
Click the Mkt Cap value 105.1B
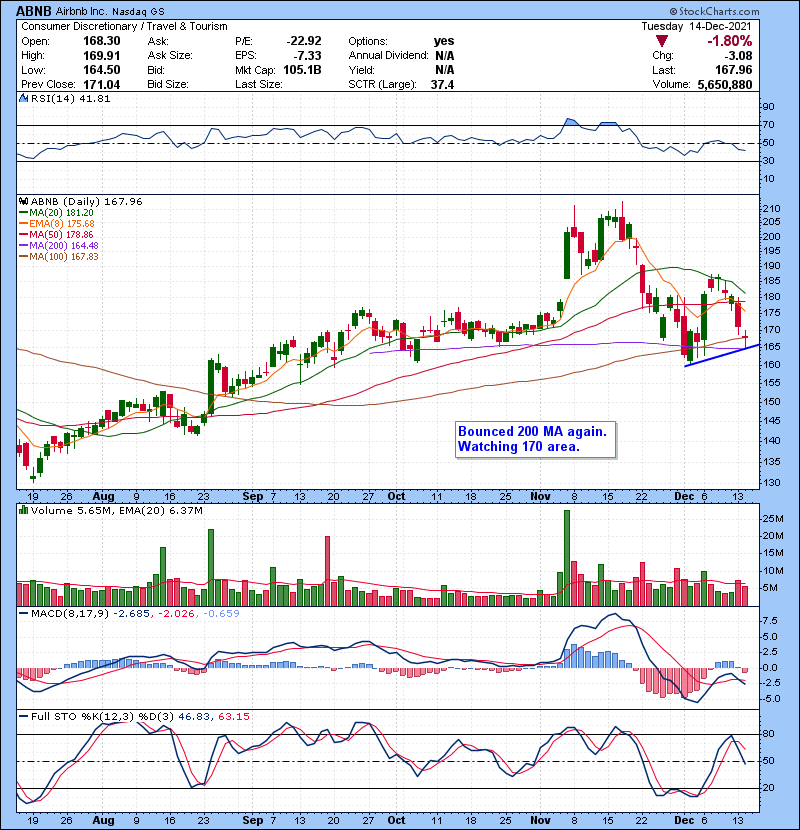coord(302,70)
